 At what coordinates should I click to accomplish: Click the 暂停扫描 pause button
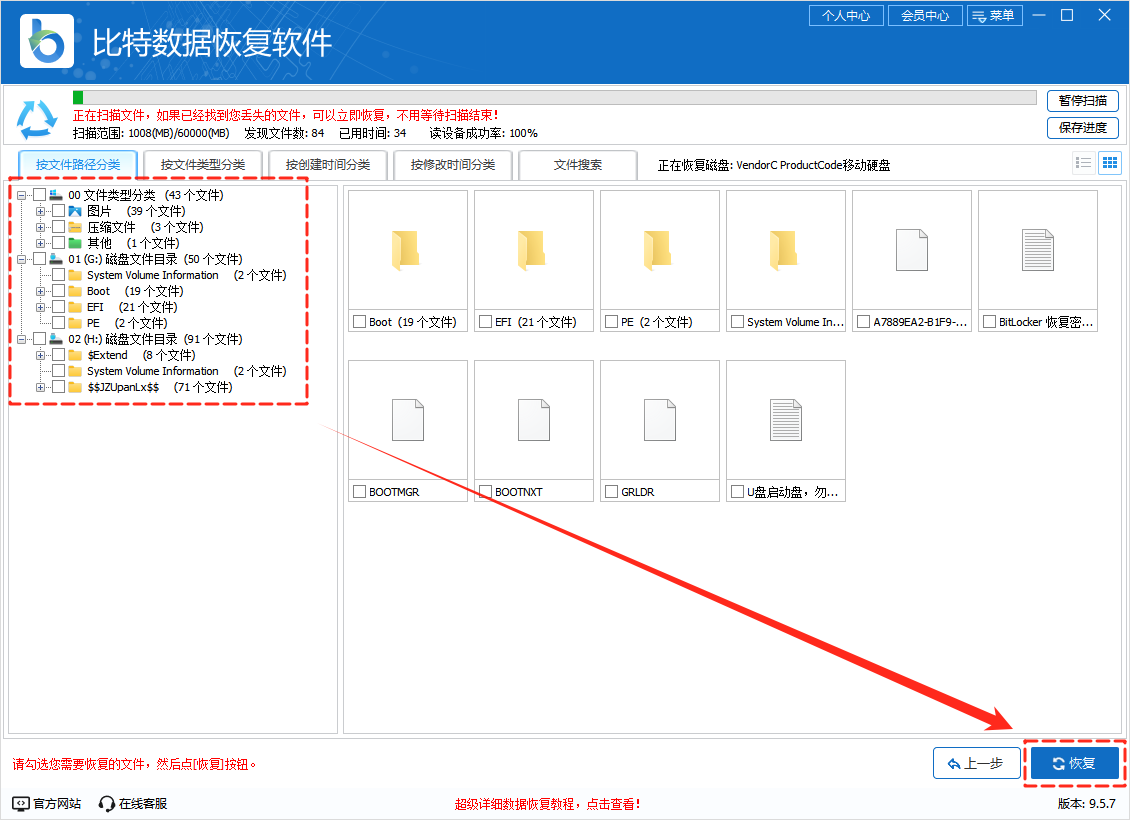coord(1083,101)
